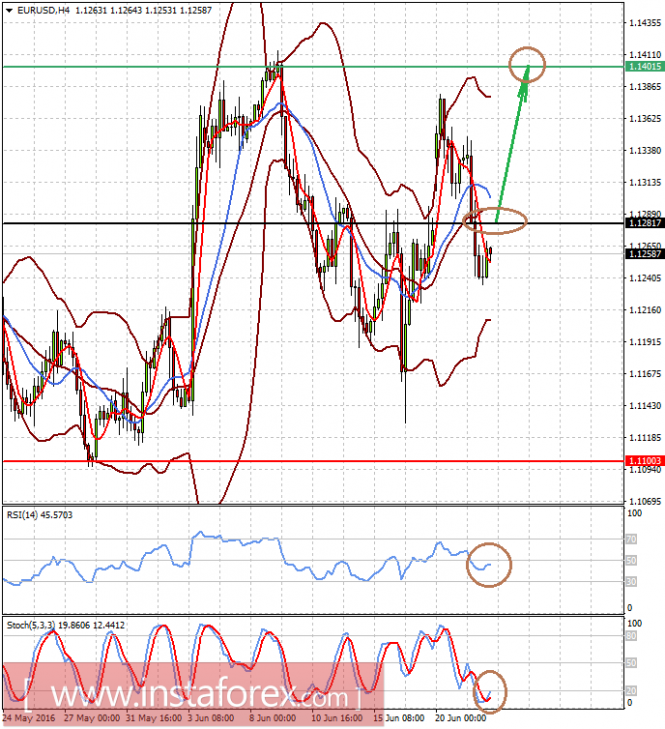Select the Stoch(5,3,3) indicator label
Screen dimensions: 665x729
[x=66, y=625]
